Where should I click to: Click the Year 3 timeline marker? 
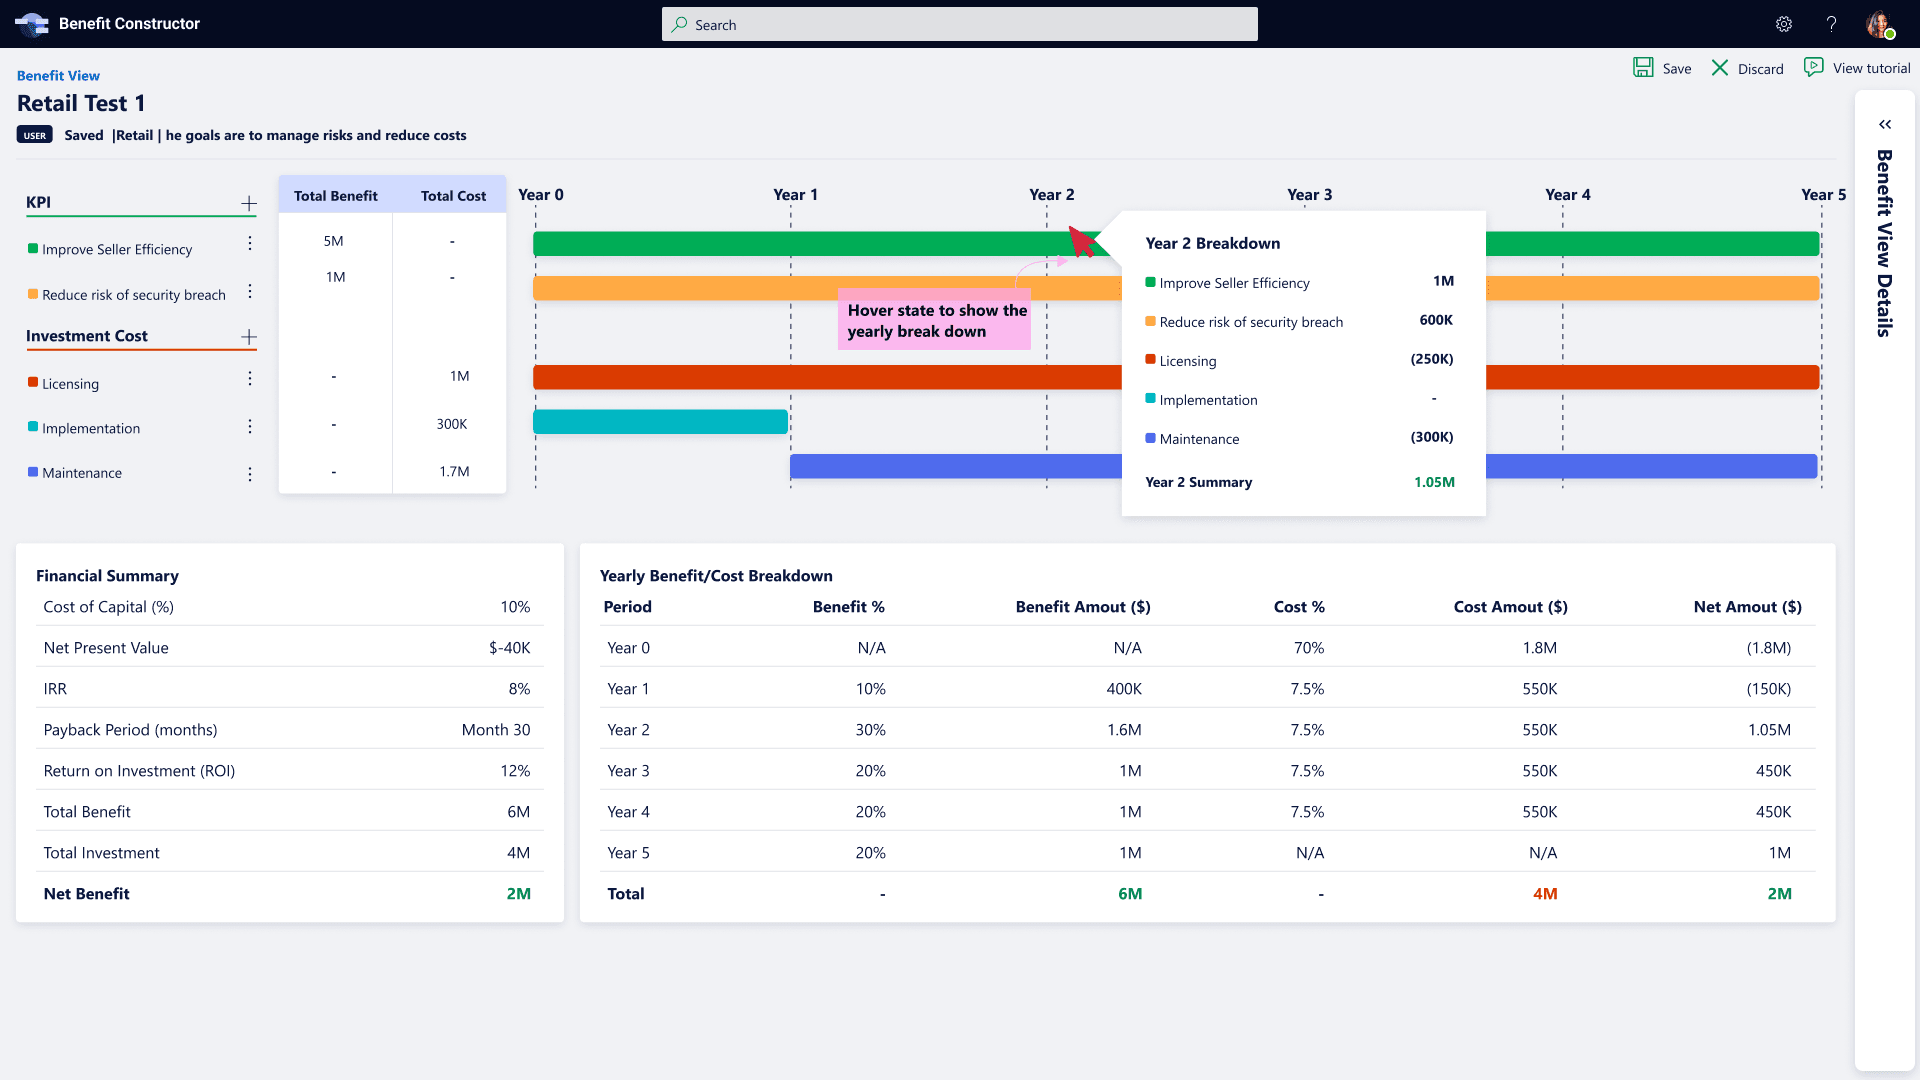pos(1309,195)
